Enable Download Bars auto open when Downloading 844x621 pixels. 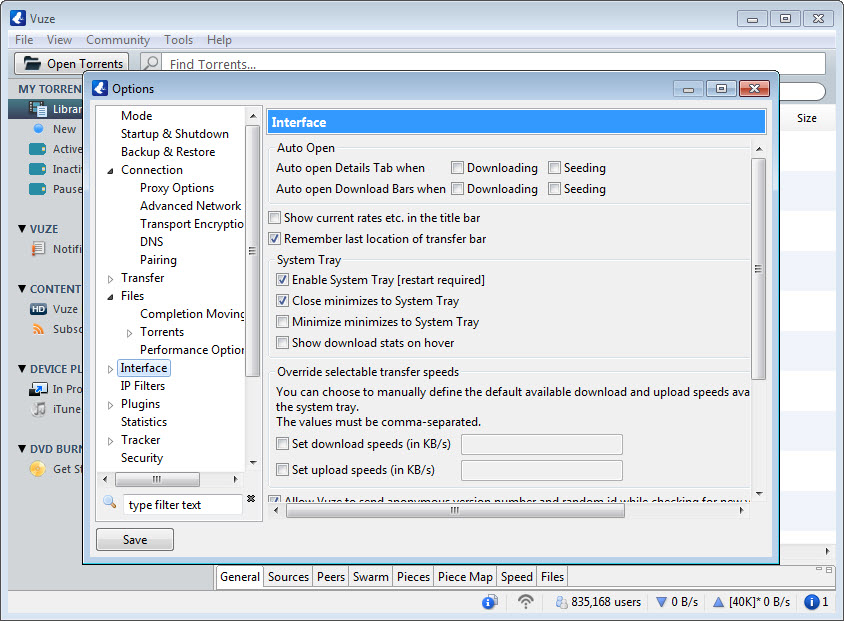click(457, 188)
